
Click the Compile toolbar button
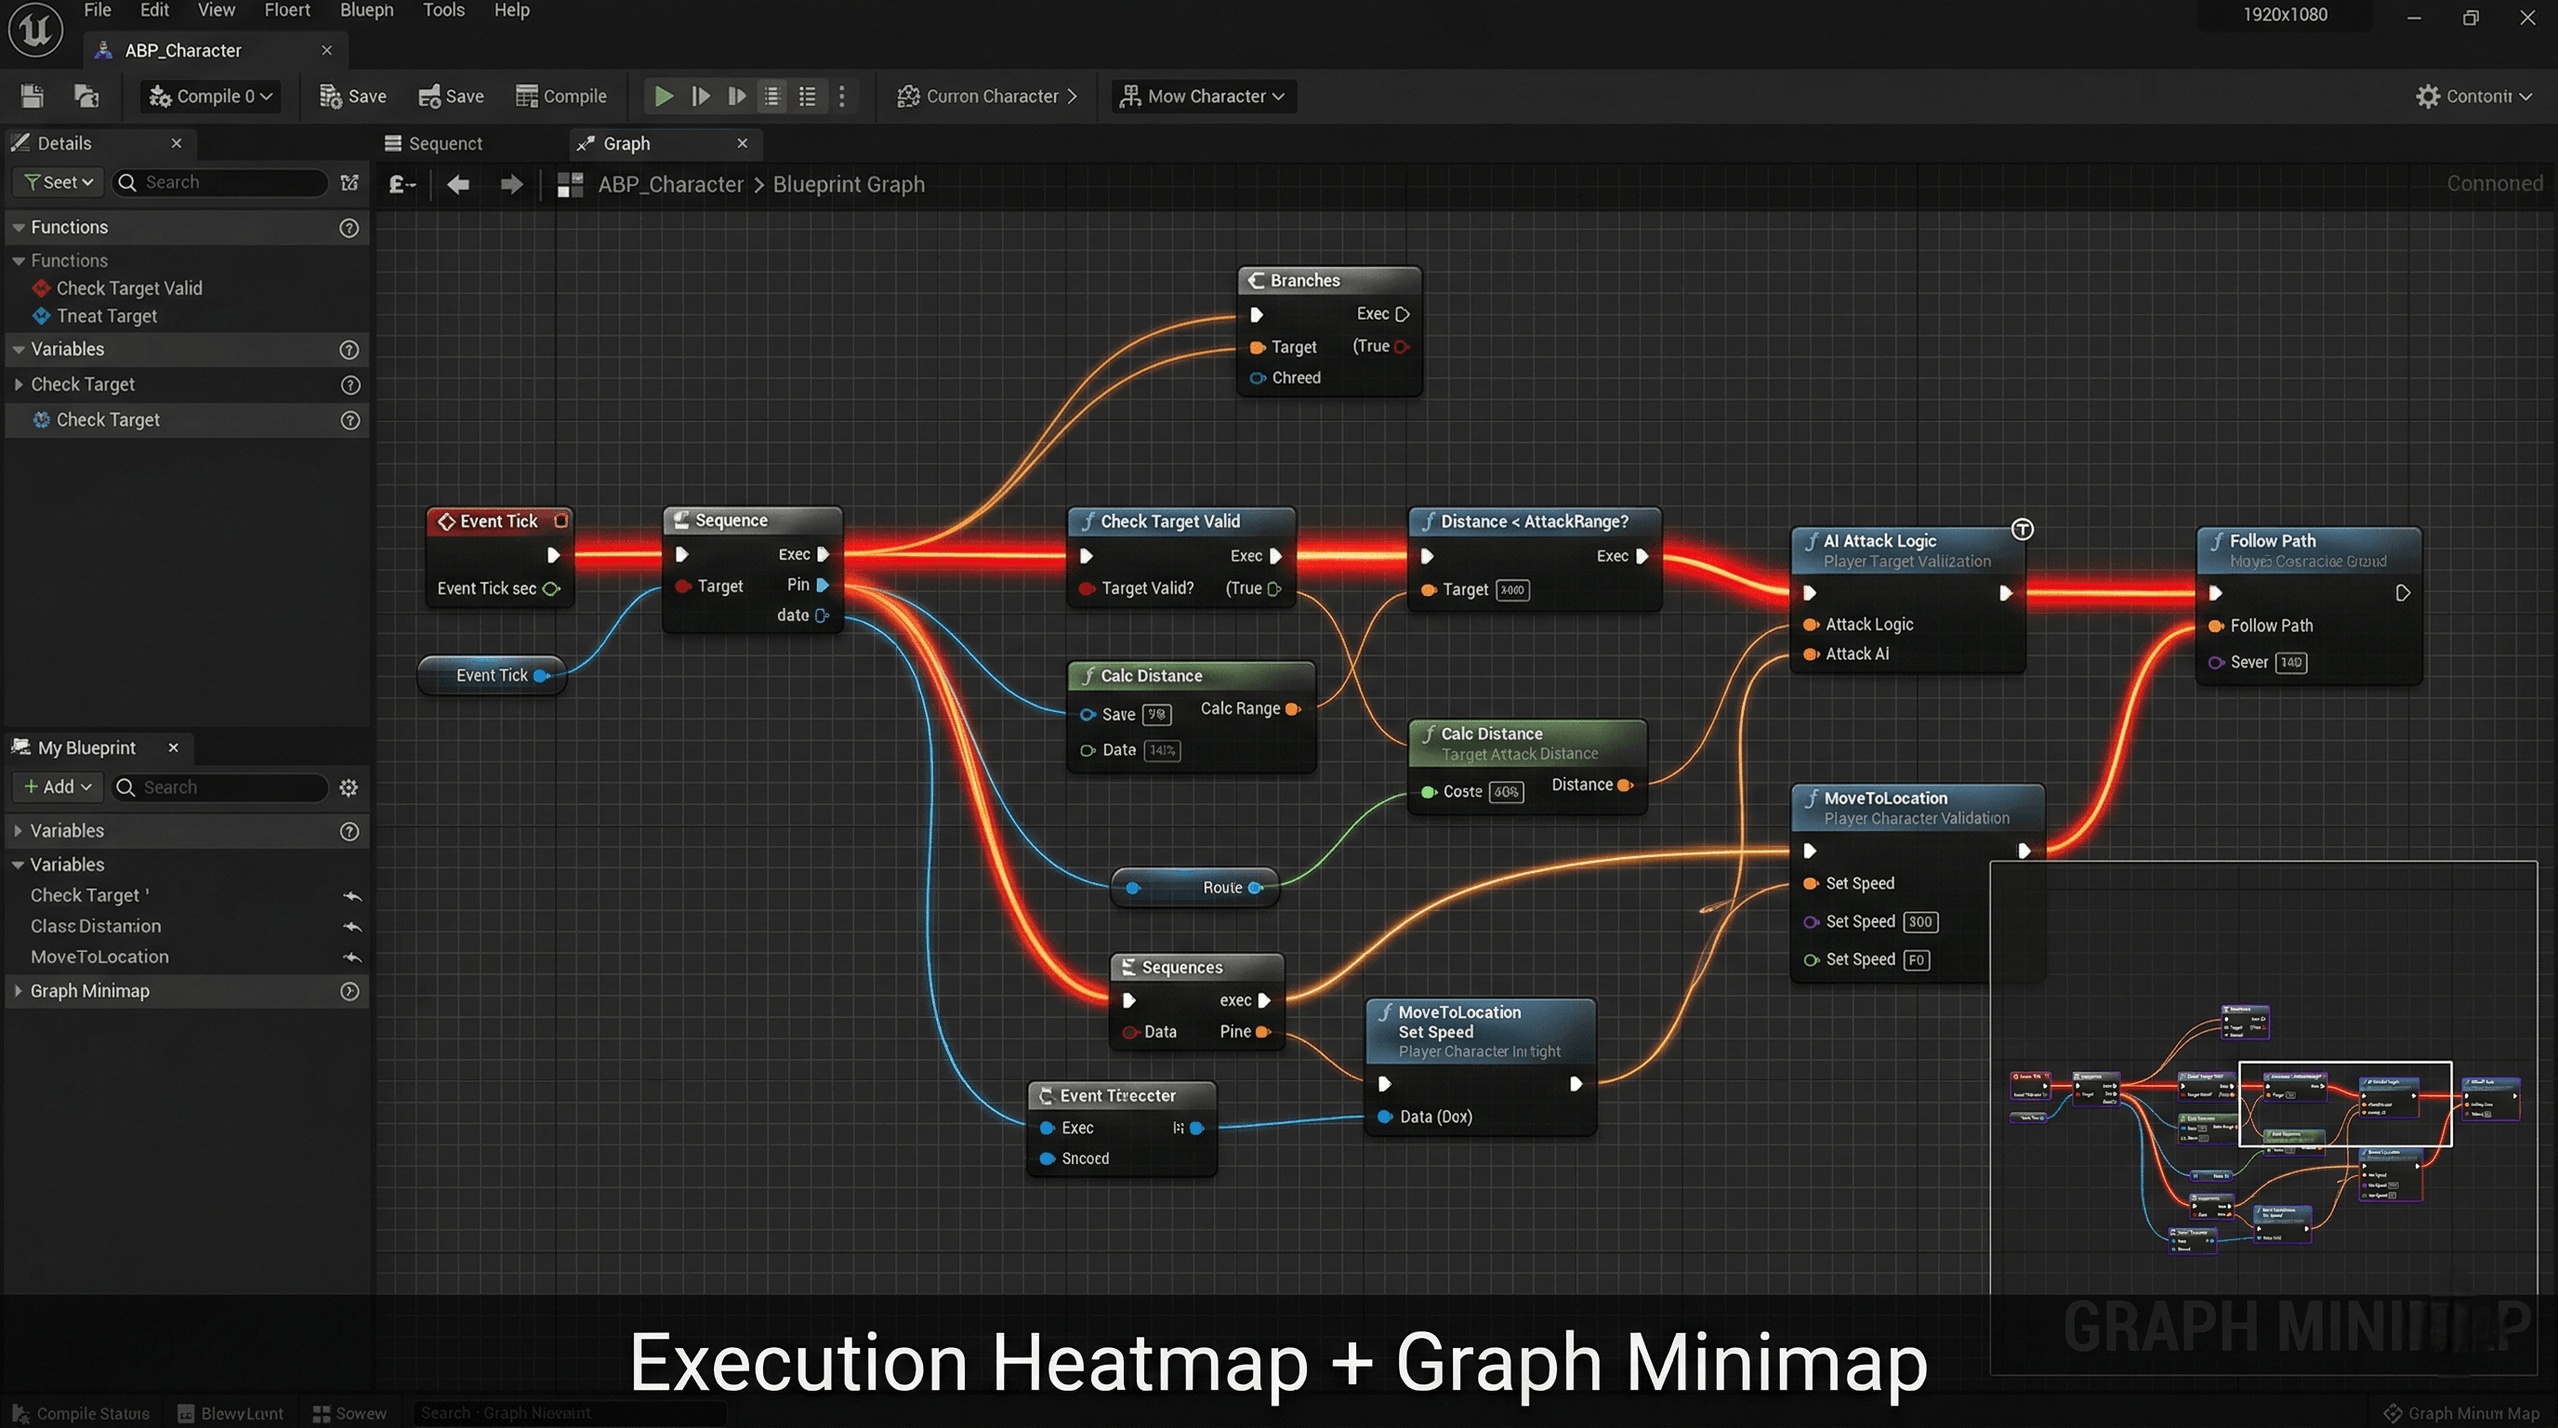pos(561,96)
